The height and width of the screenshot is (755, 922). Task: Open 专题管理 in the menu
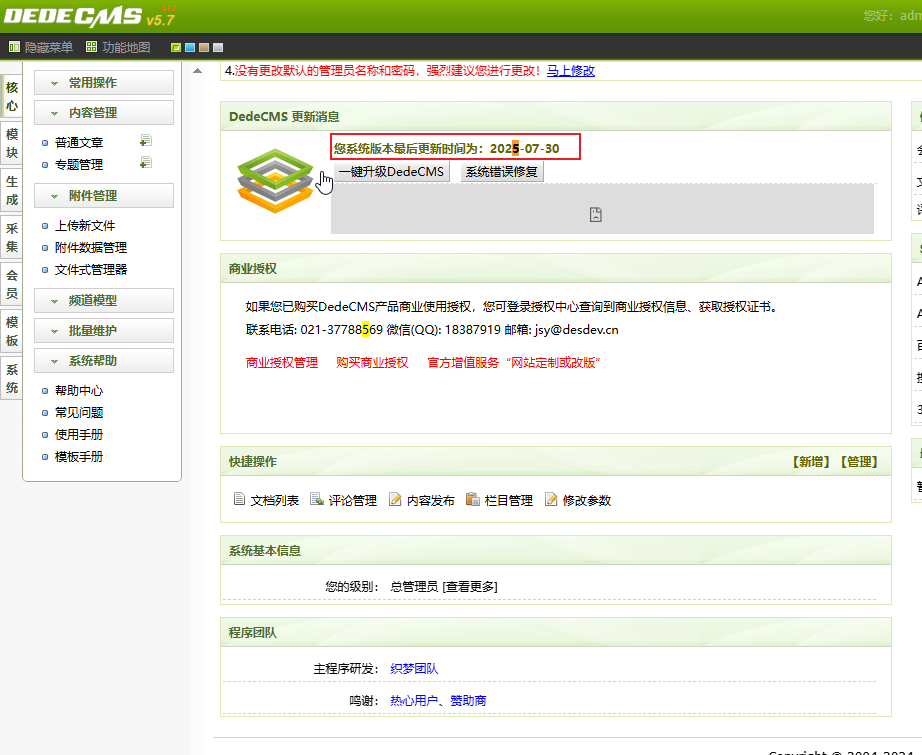[x=79, y=165]
